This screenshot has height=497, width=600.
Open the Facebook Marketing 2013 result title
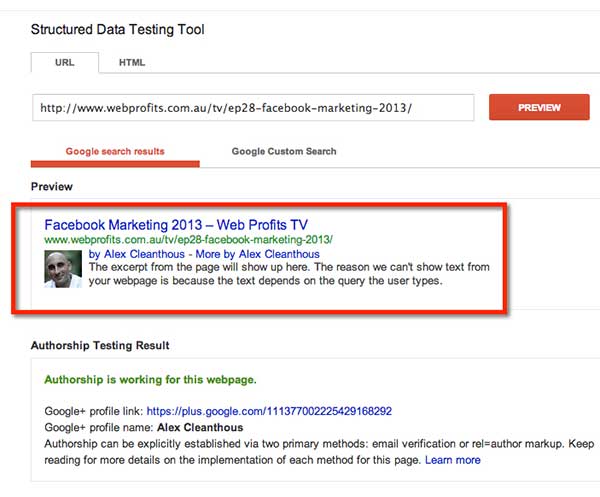click(x=176, y=225)
